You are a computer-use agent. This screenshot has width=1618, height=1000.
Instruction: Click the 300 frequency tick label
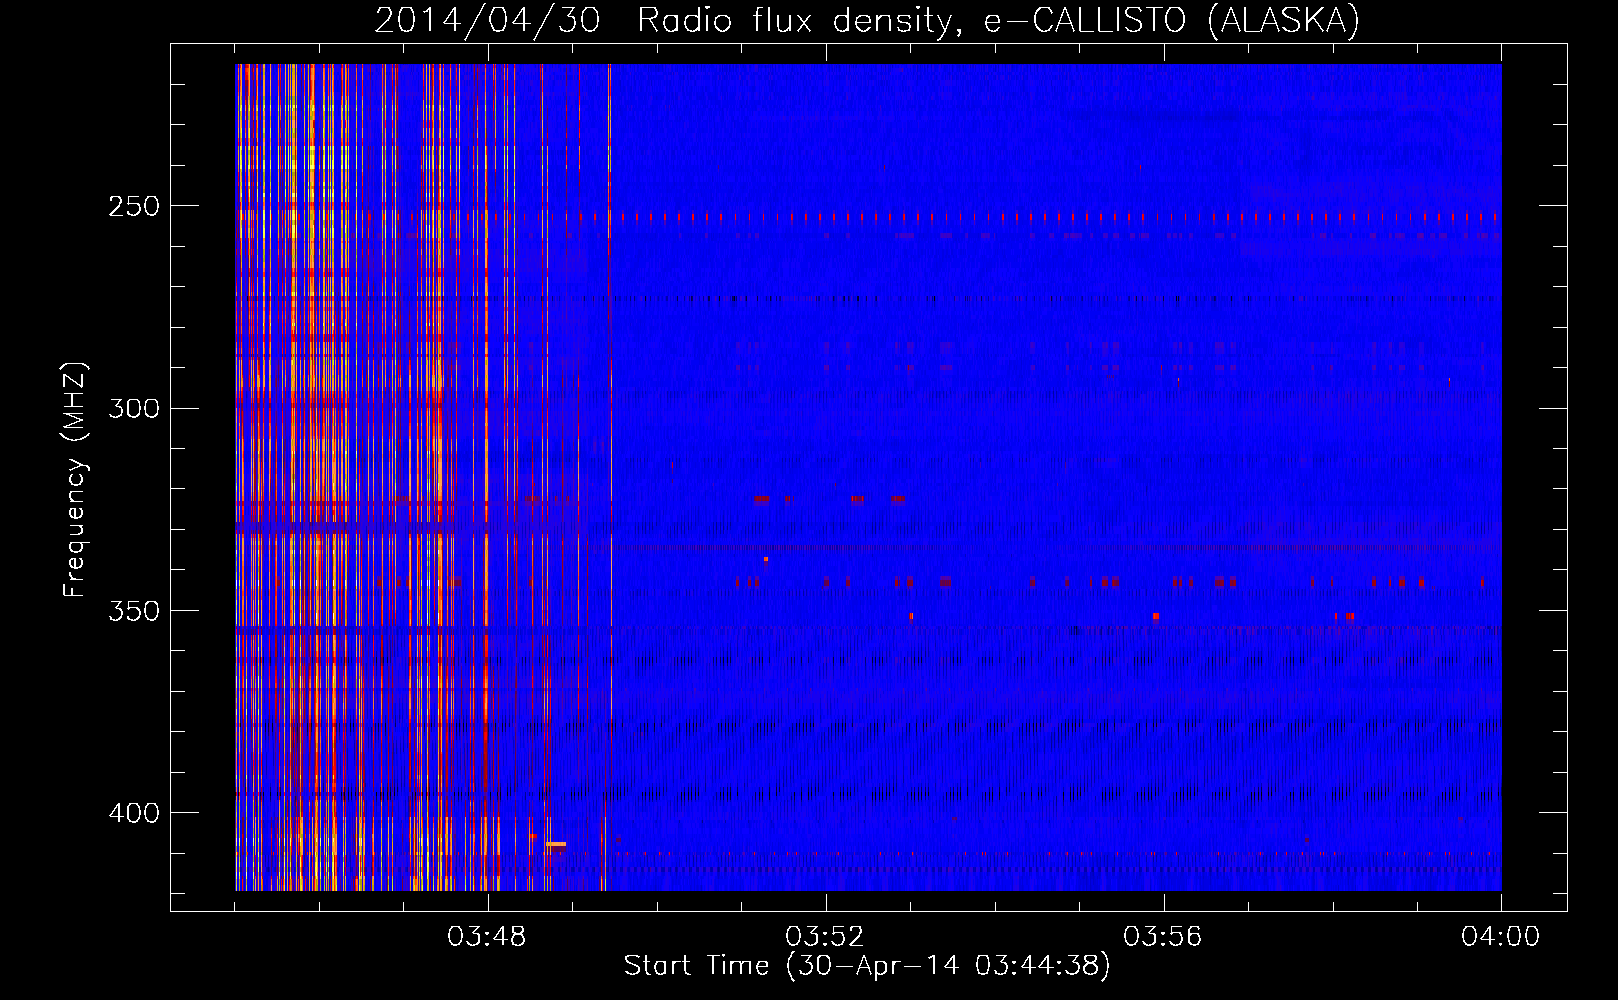(134, 408)
